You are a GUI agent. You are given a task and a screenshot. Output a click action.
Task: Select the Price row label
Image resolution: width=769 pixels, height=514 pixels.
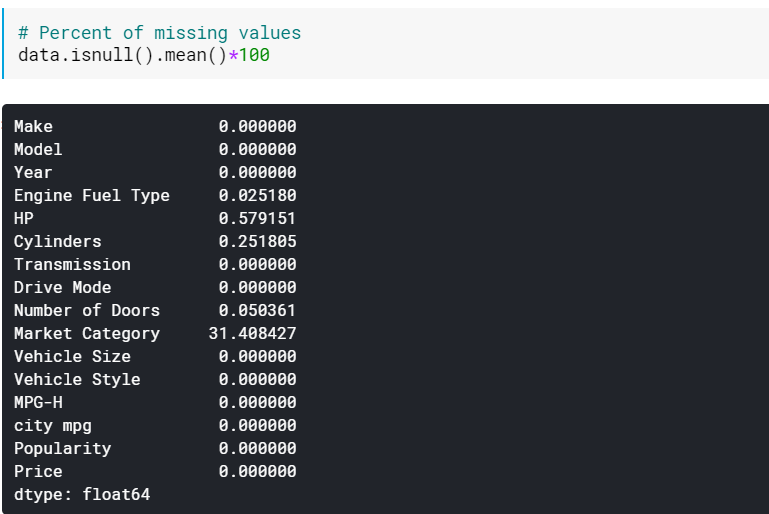pyautogui.click(x=38, y=471)
